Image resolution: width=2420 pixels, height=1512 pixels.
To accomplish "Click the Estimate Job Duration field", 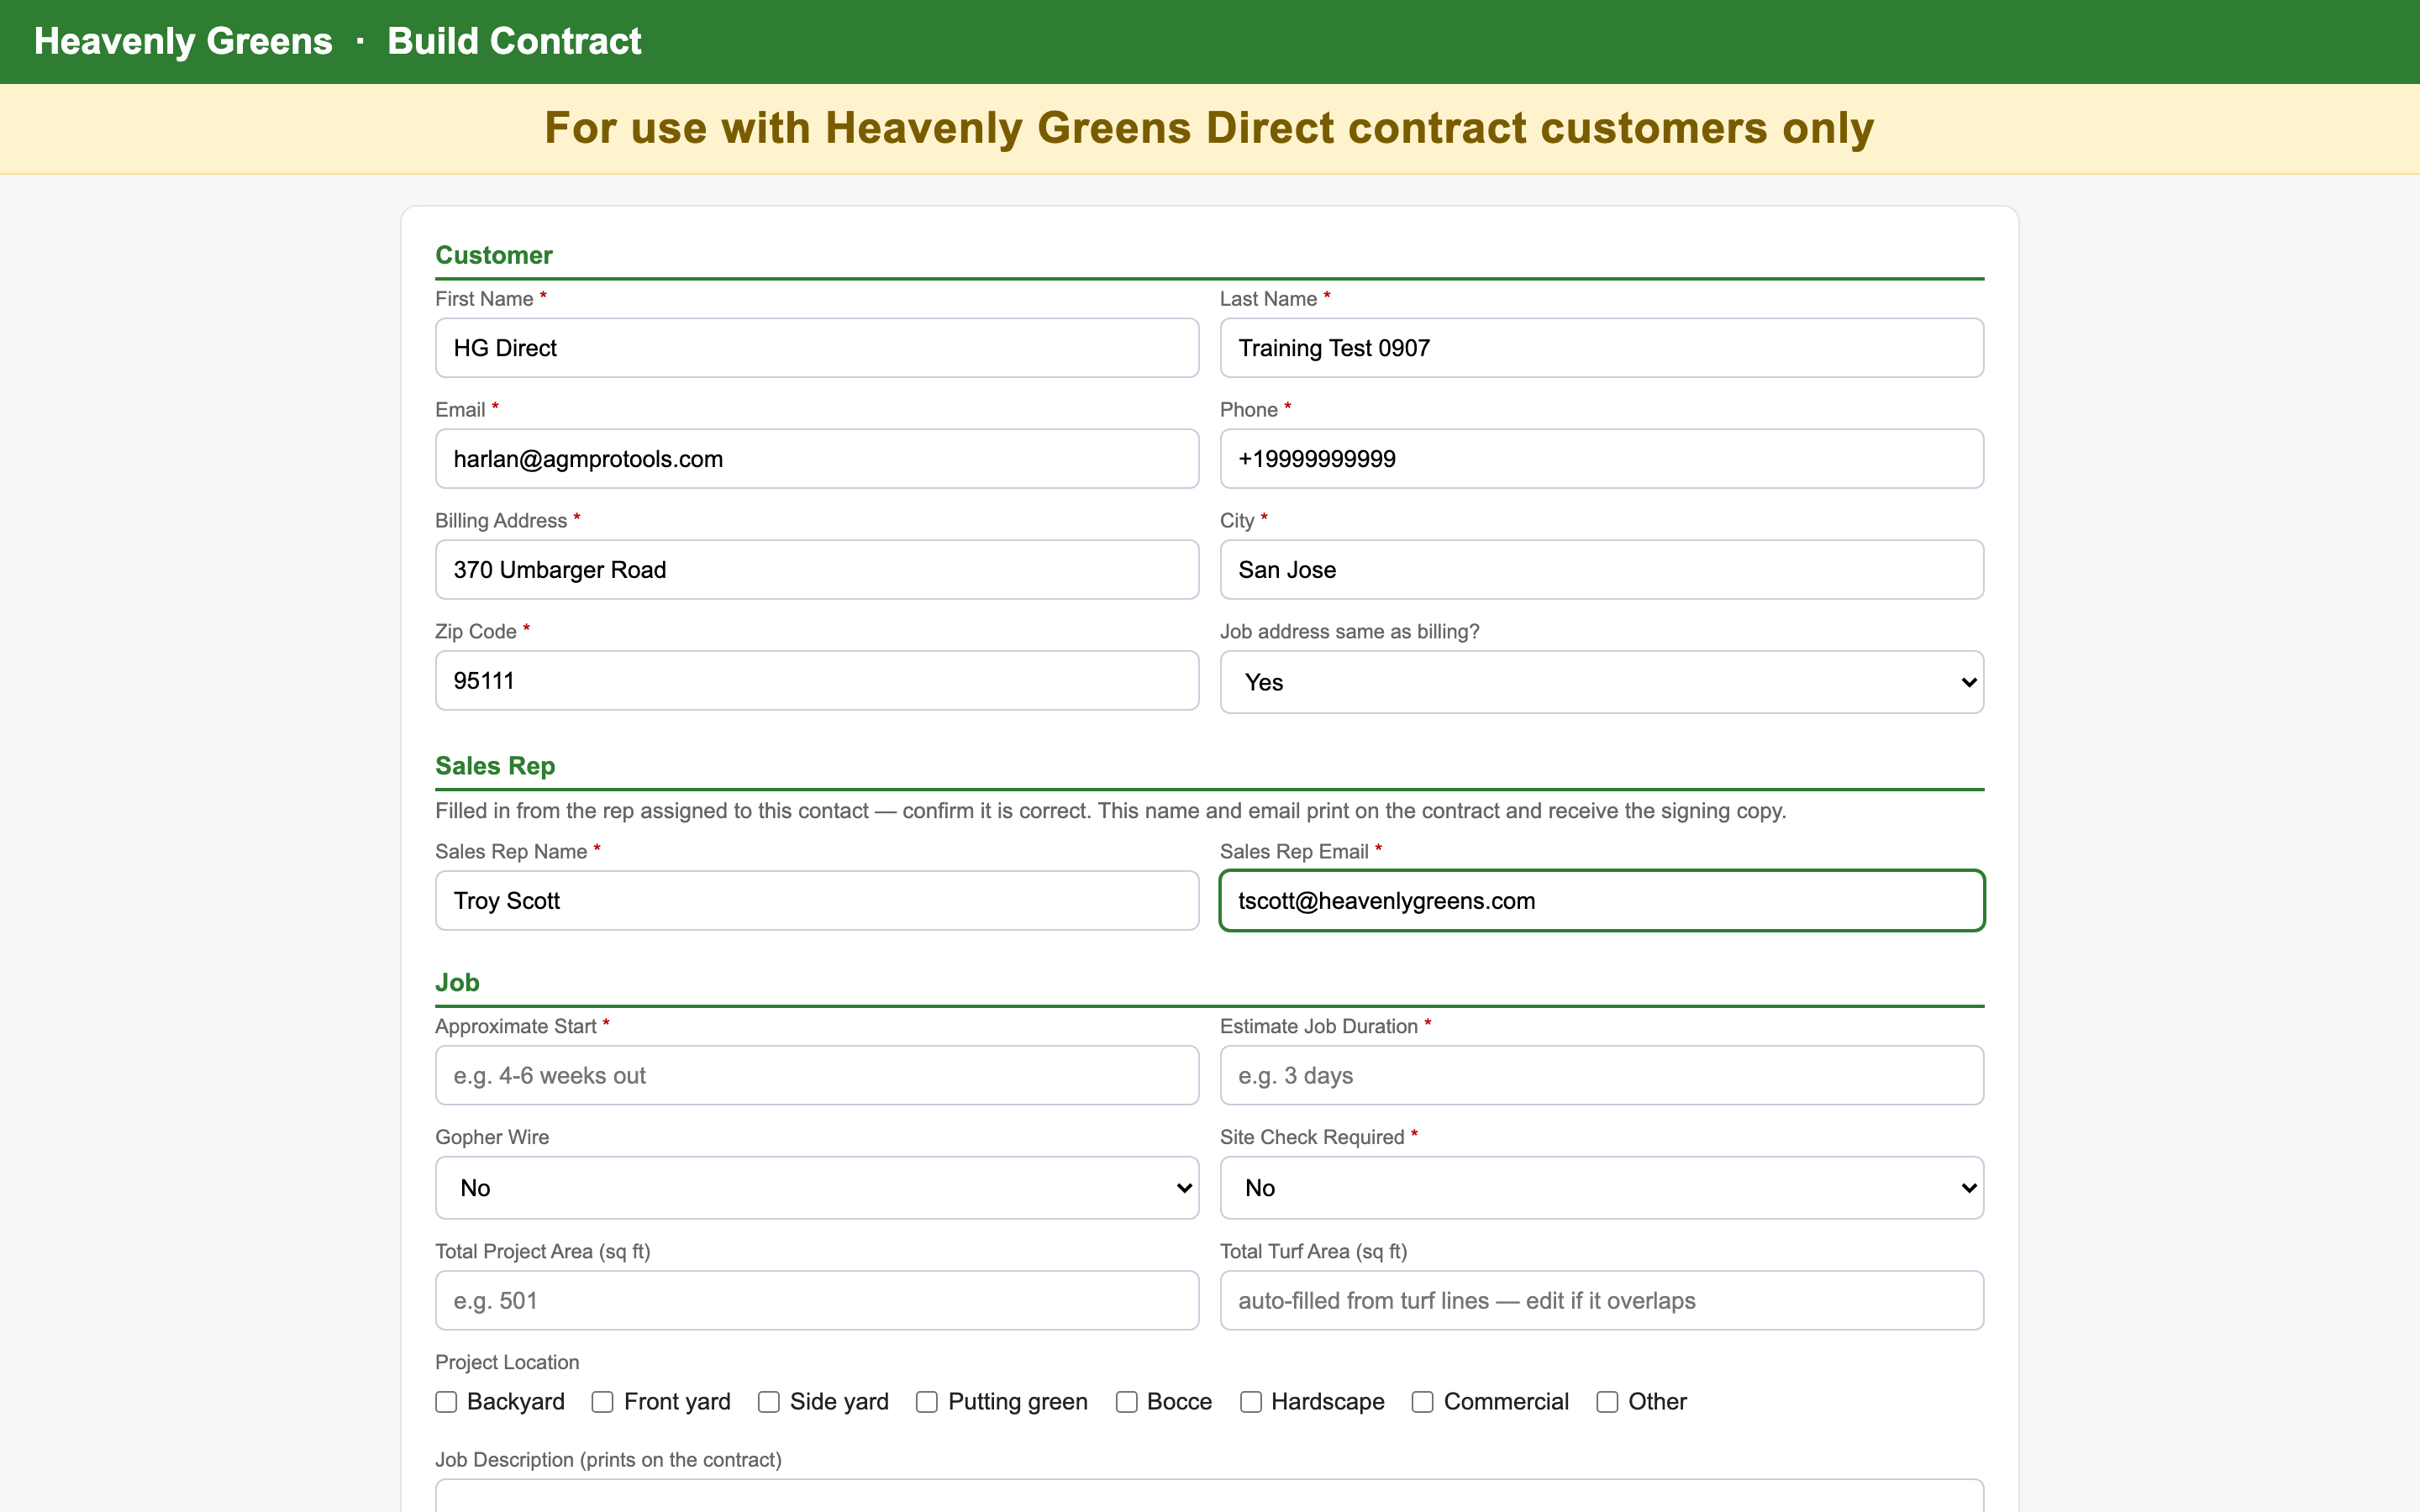I will click(1601, 1076).
